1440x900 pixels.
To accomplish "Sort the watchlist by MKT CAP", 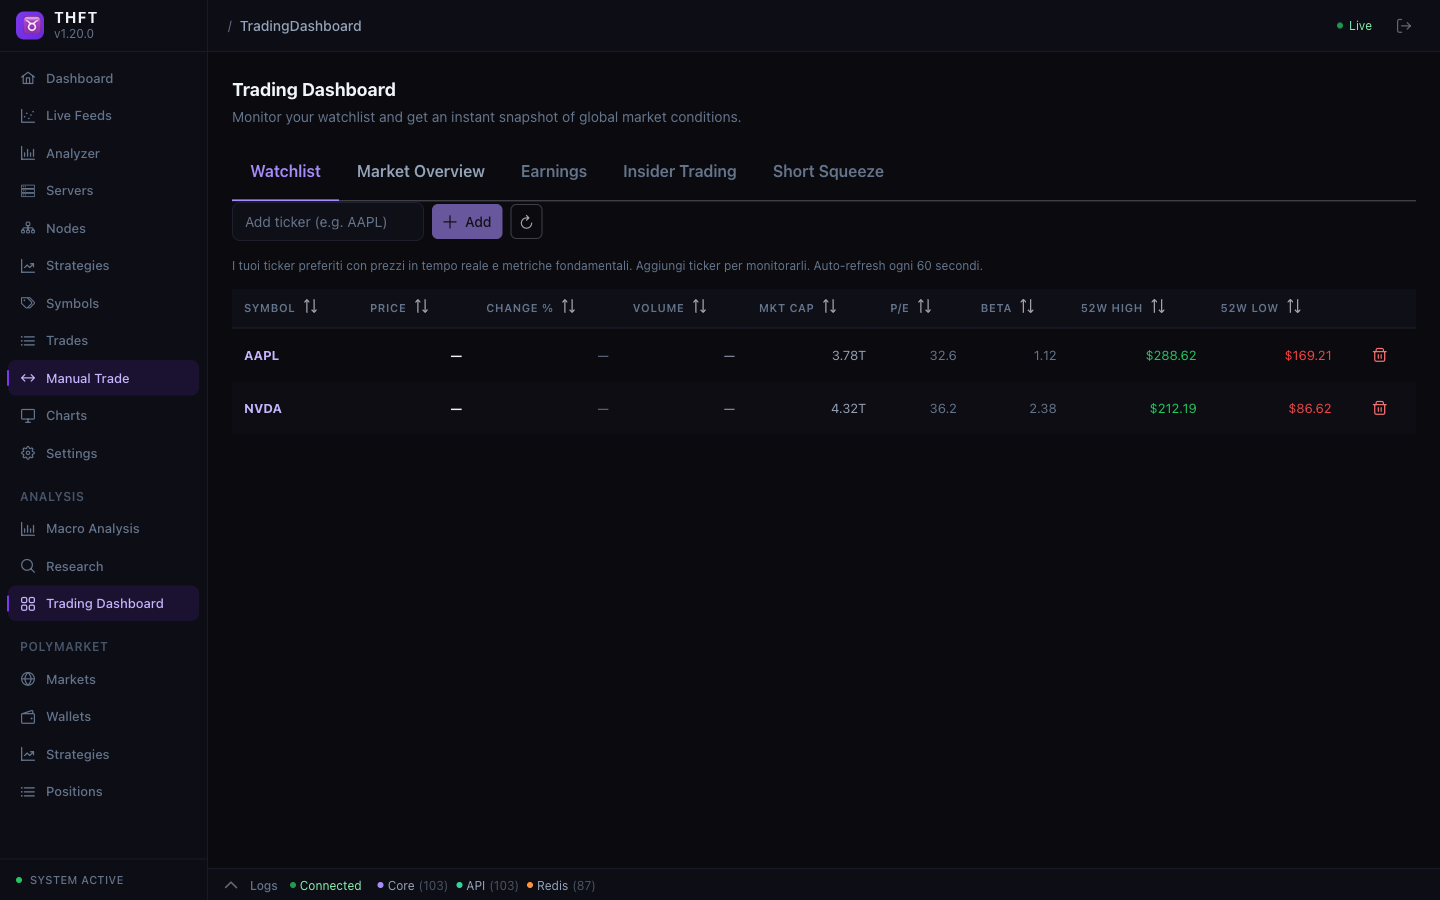I will [828, 307].
